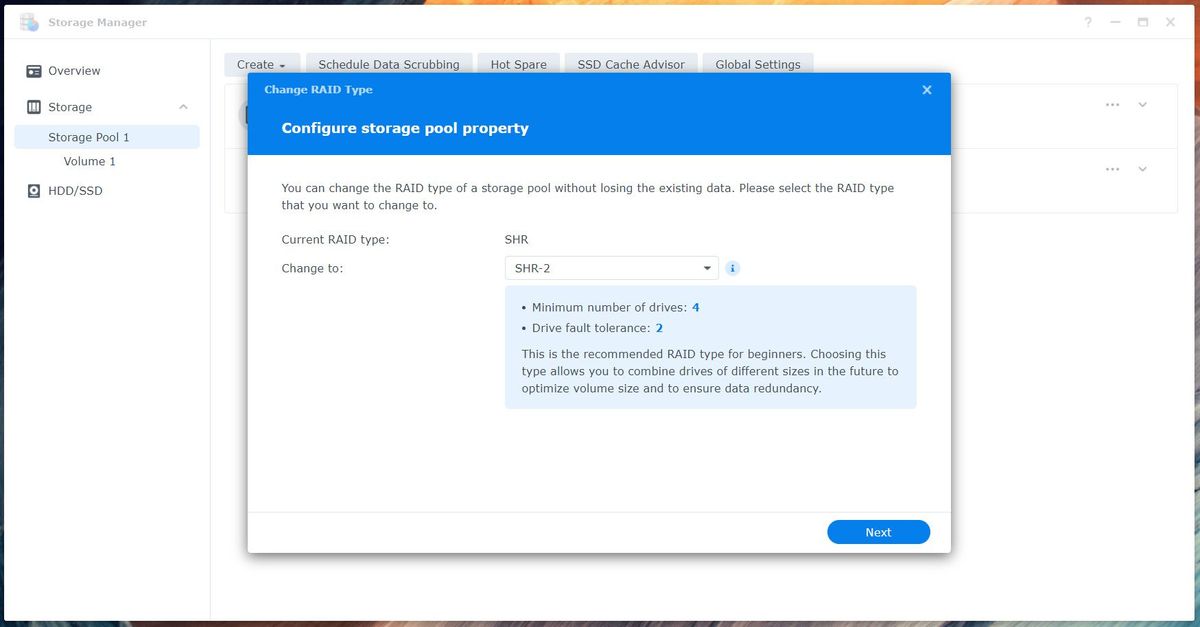Image resolution: width=1200 pixels, height=627 pixels.
Task: Click the SHR-2 information icon
Action: point(731,267)
